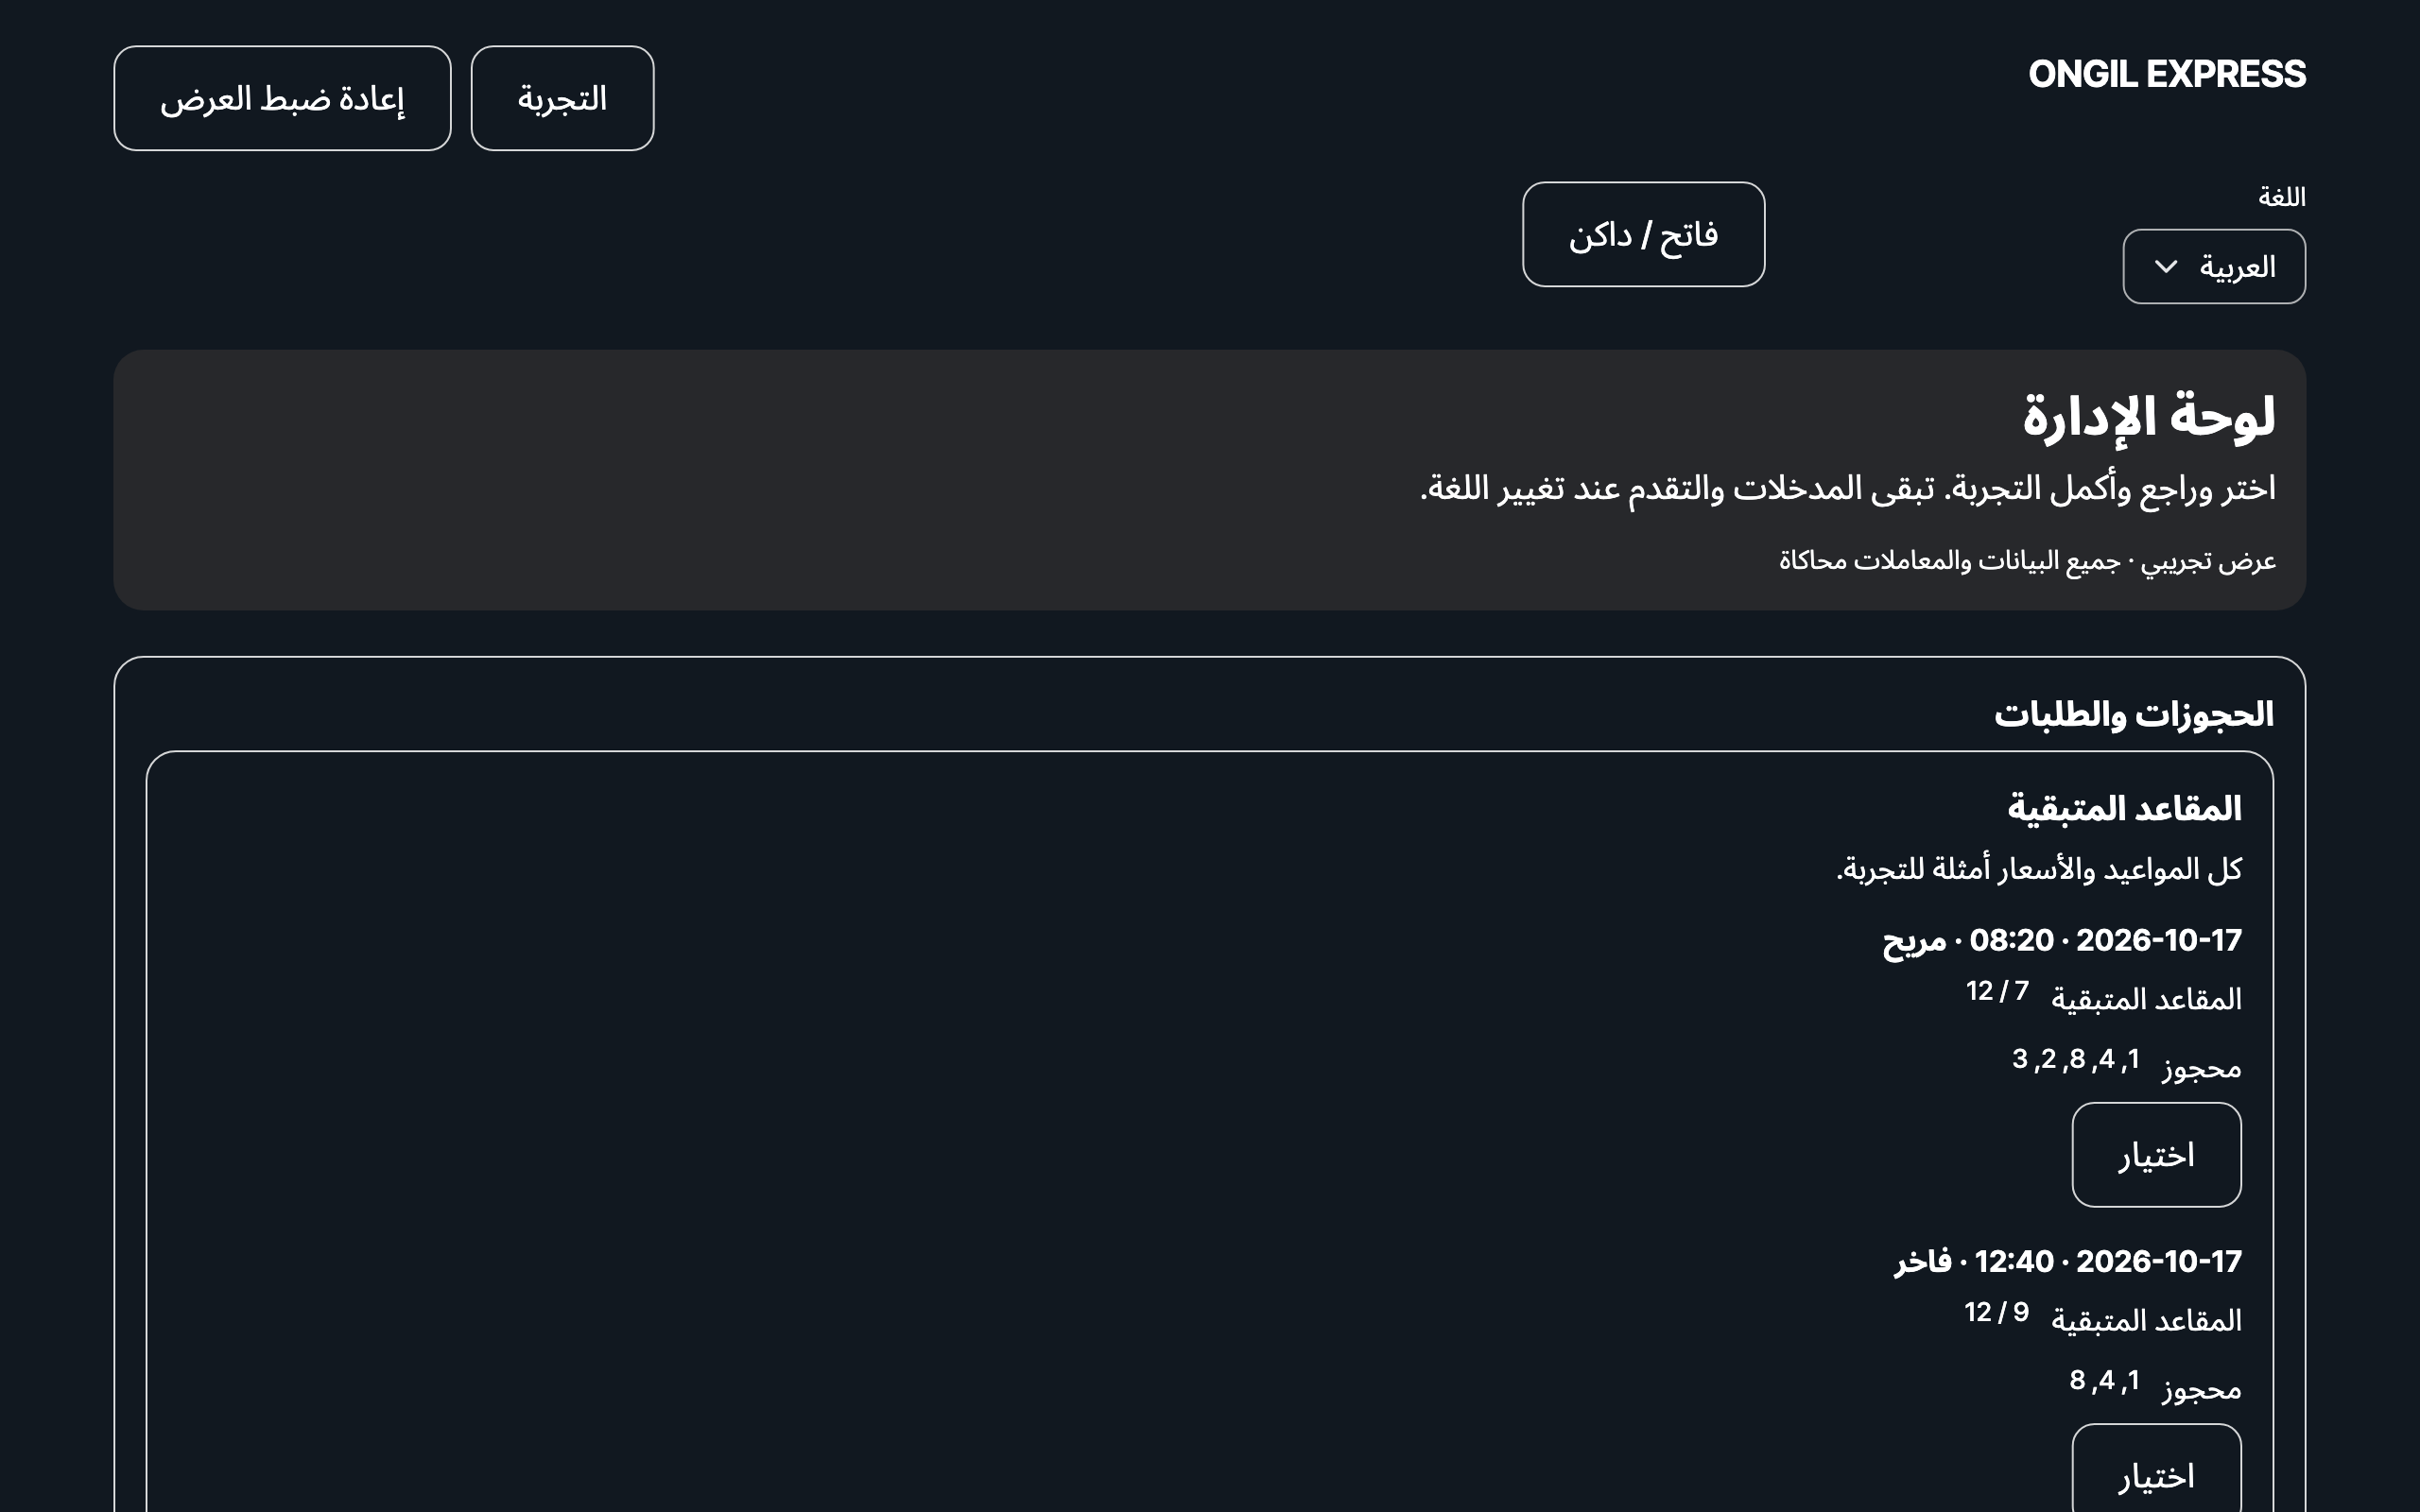This screenshot has height=1512, width=2420.
Task: Click the 7 / 12 remaining seats value
Action: tap(1997, 991)
